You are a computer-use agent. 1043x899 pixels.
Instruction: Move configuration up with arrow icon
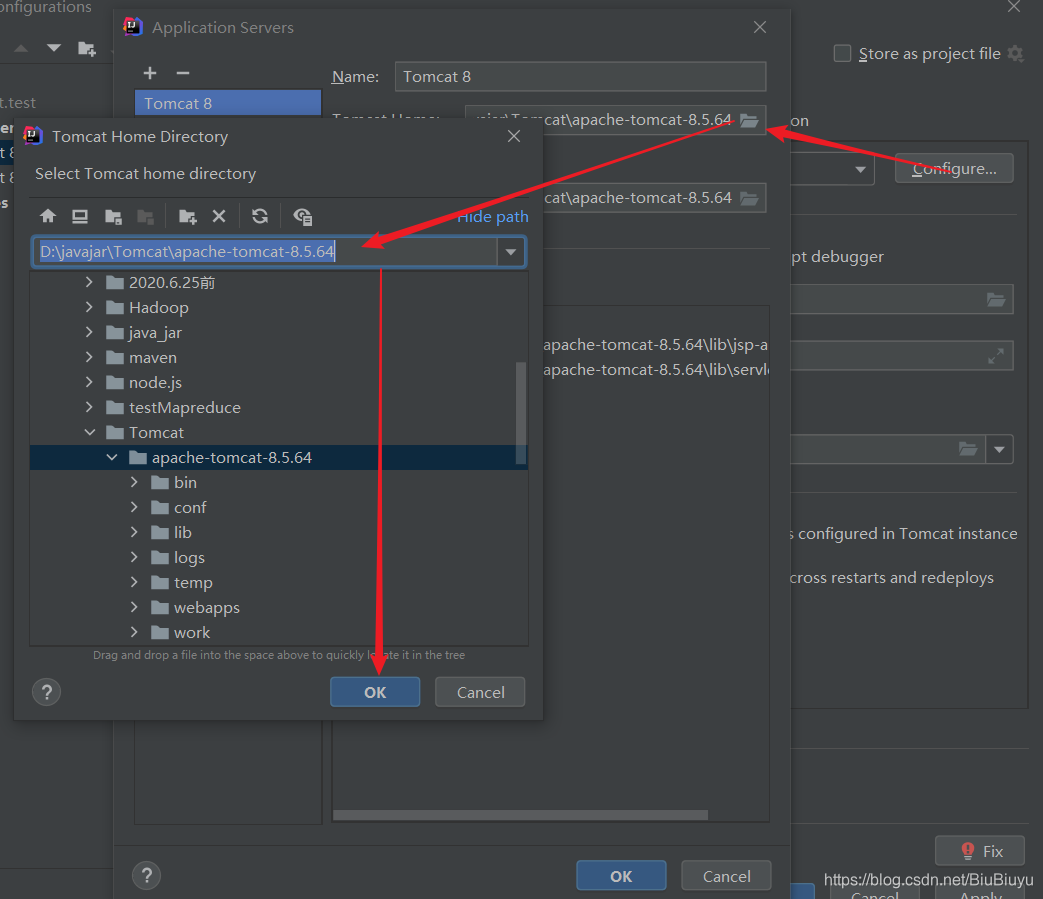21,48
